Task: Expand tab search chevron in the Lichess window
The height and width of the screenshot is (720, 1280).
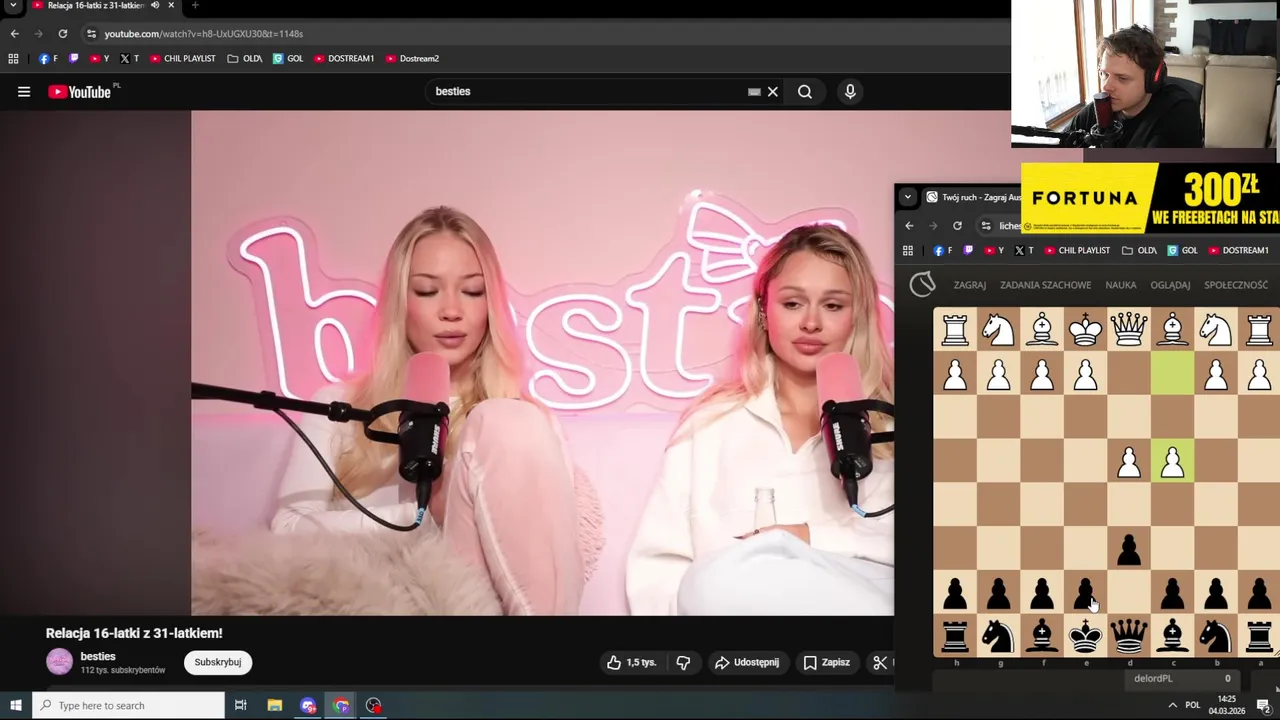Action: [x=907, y=197]
